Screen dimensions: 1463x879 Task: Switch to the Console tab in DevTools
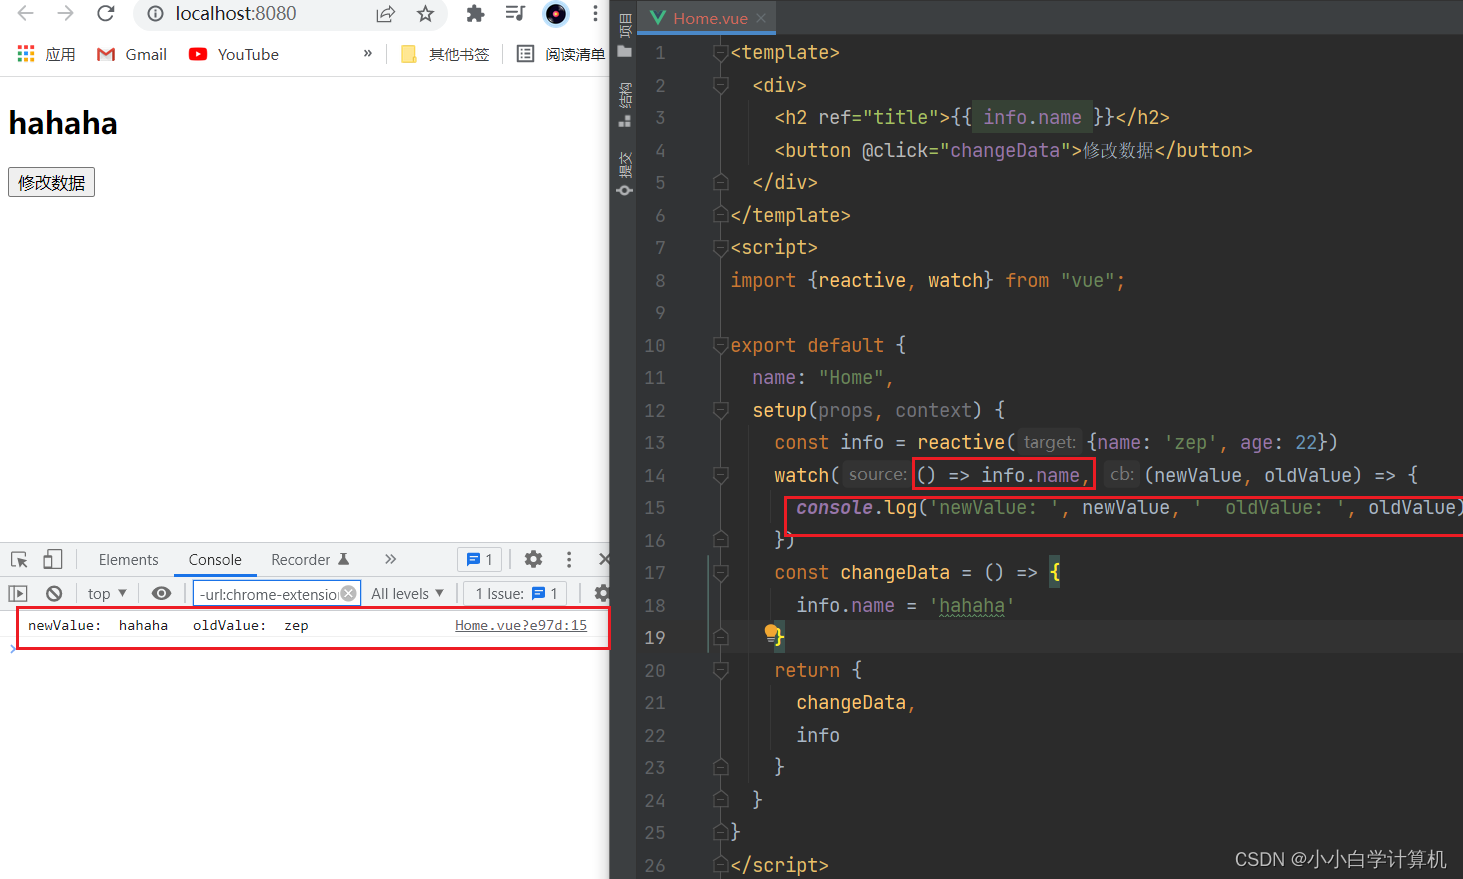pyautogui.click(x=215, y=560)
